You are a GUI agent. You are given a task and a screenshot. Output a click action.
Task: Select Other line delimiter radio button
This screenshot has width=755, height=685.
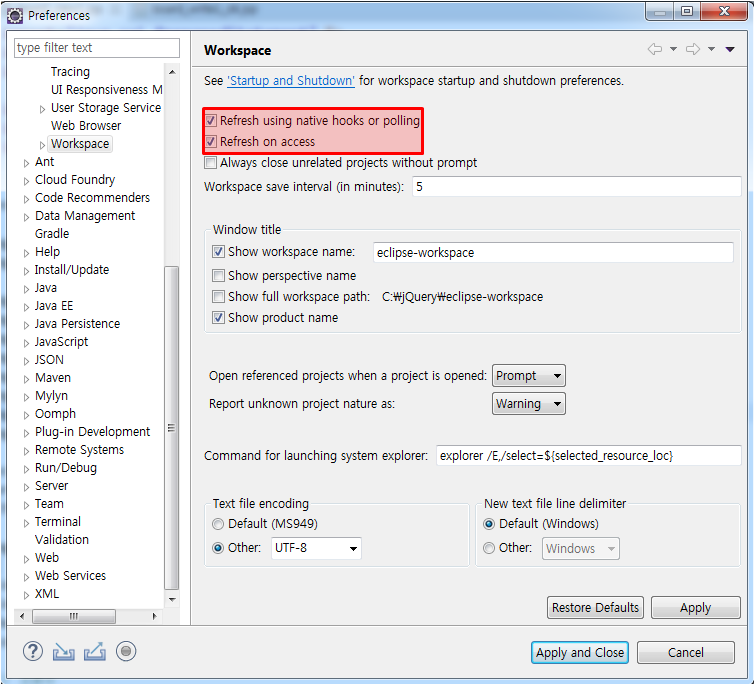click(x=489, y=548)
